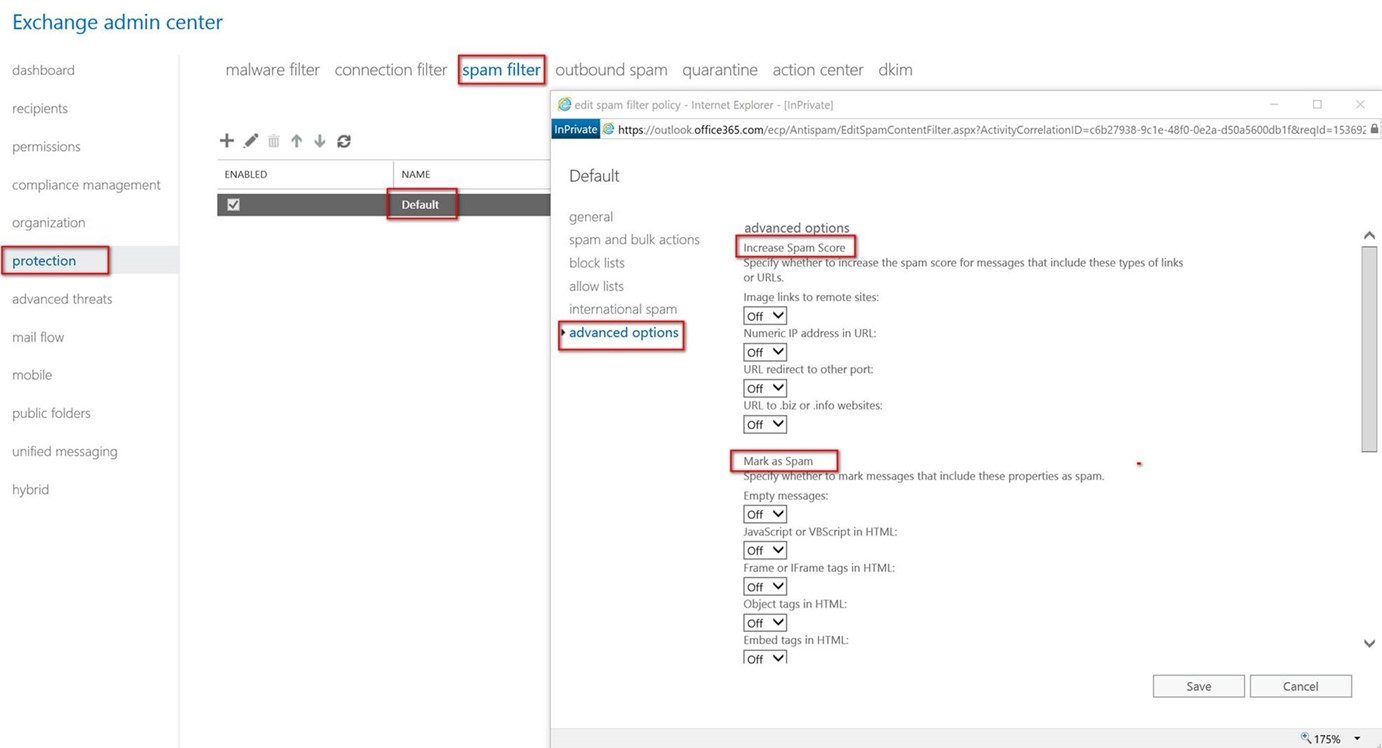Viewport: 1382px width, 748px height.
Task: Switch to malware filter tab
Action: click(x=272, y=70)
